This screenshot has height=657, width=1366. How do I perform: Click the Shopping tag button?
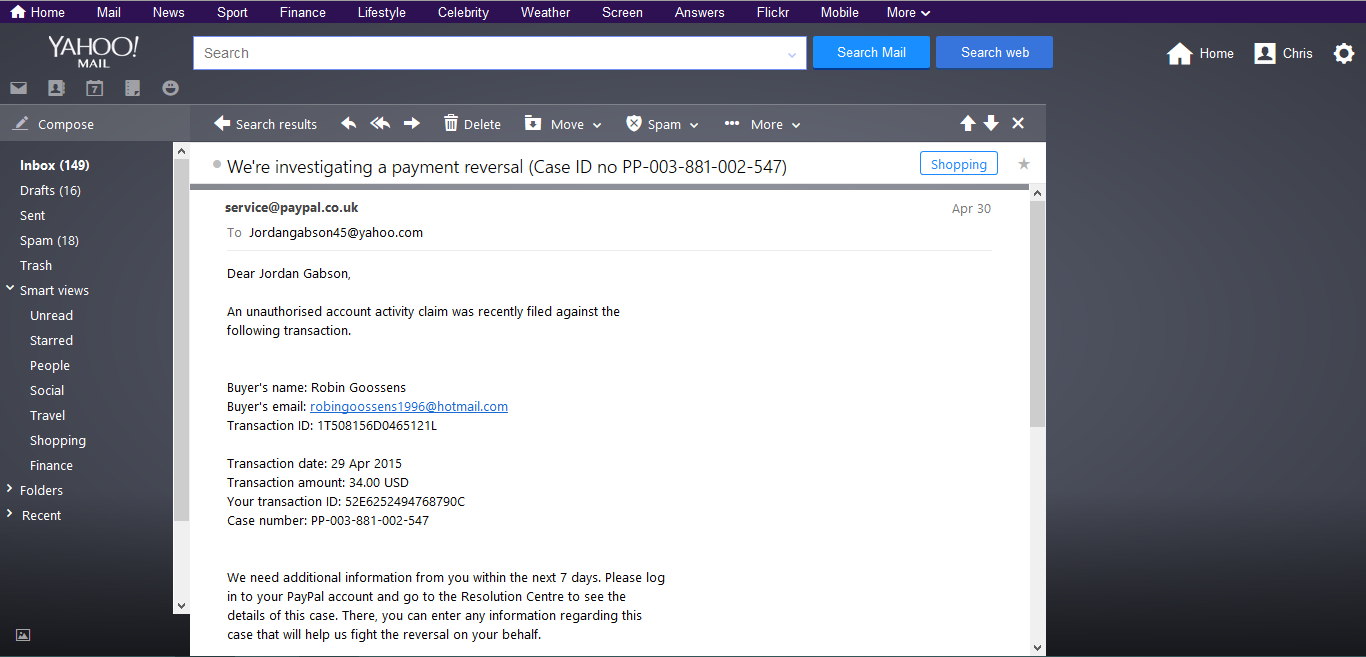pyautogui.click(x=958, y=164)
